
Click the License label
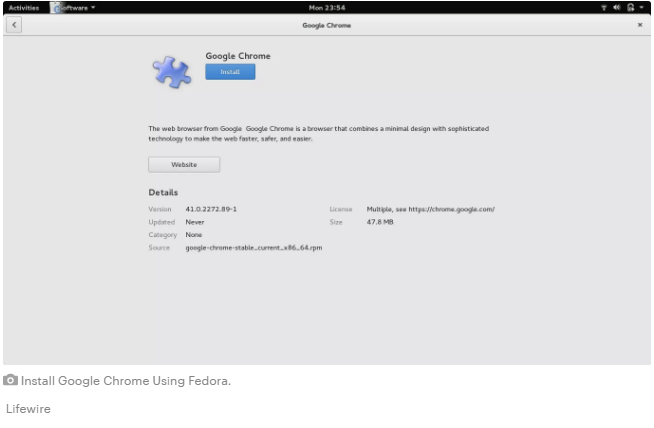coord(341,209)
